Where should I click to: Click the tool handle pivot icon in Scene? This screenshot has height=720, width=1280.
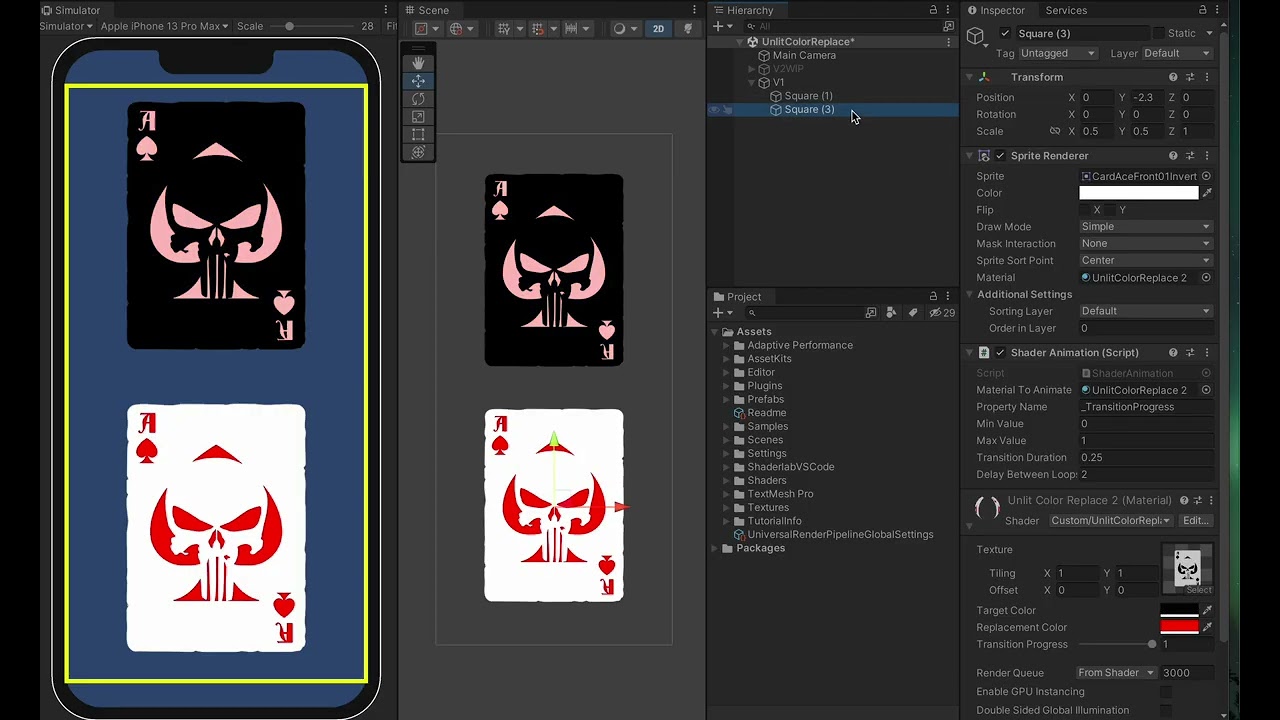(422, 28)
